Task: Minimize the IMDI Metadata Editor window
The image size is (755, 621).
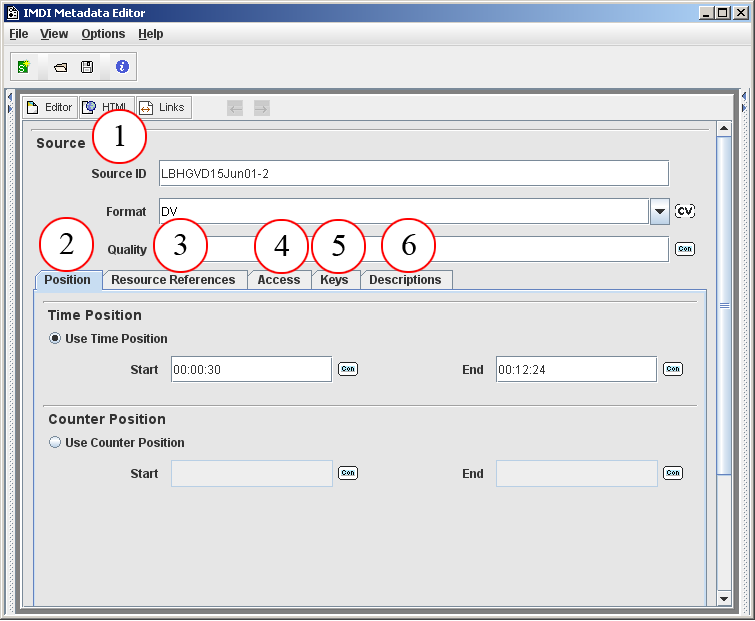Action: (706, 13)
